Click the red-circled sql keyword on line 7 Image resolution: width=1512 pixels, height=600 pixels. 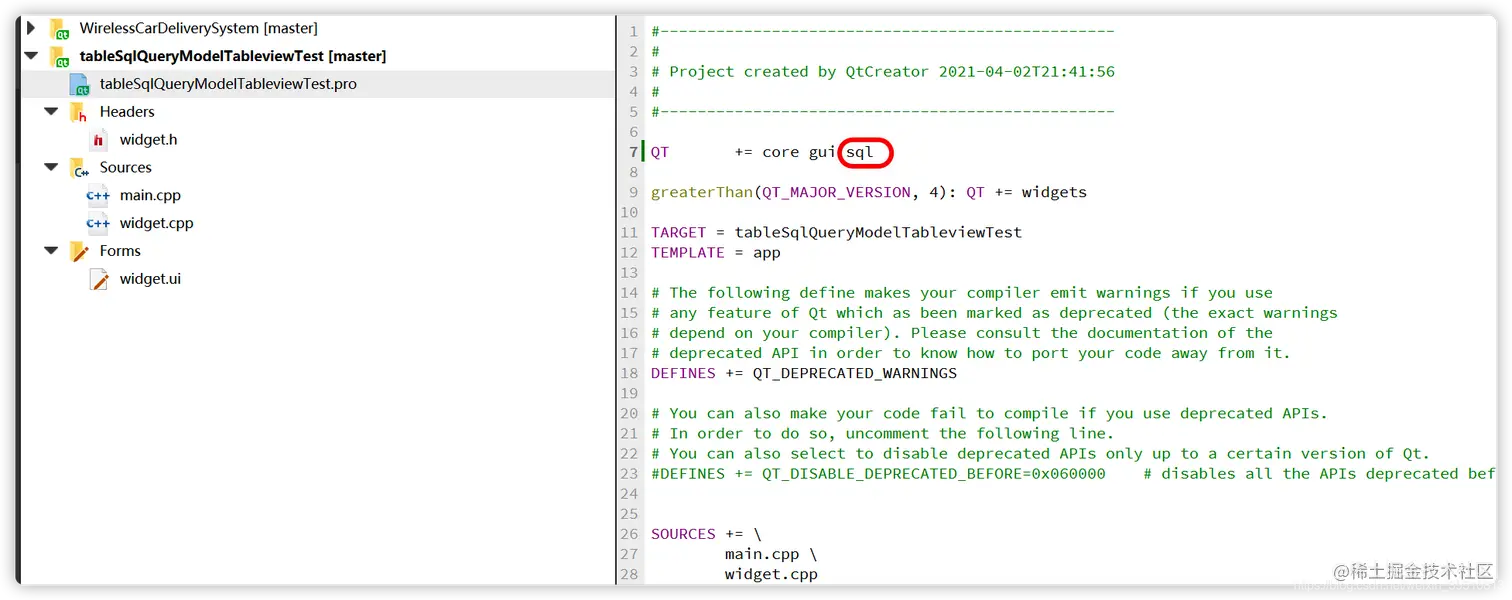[862, 151]
